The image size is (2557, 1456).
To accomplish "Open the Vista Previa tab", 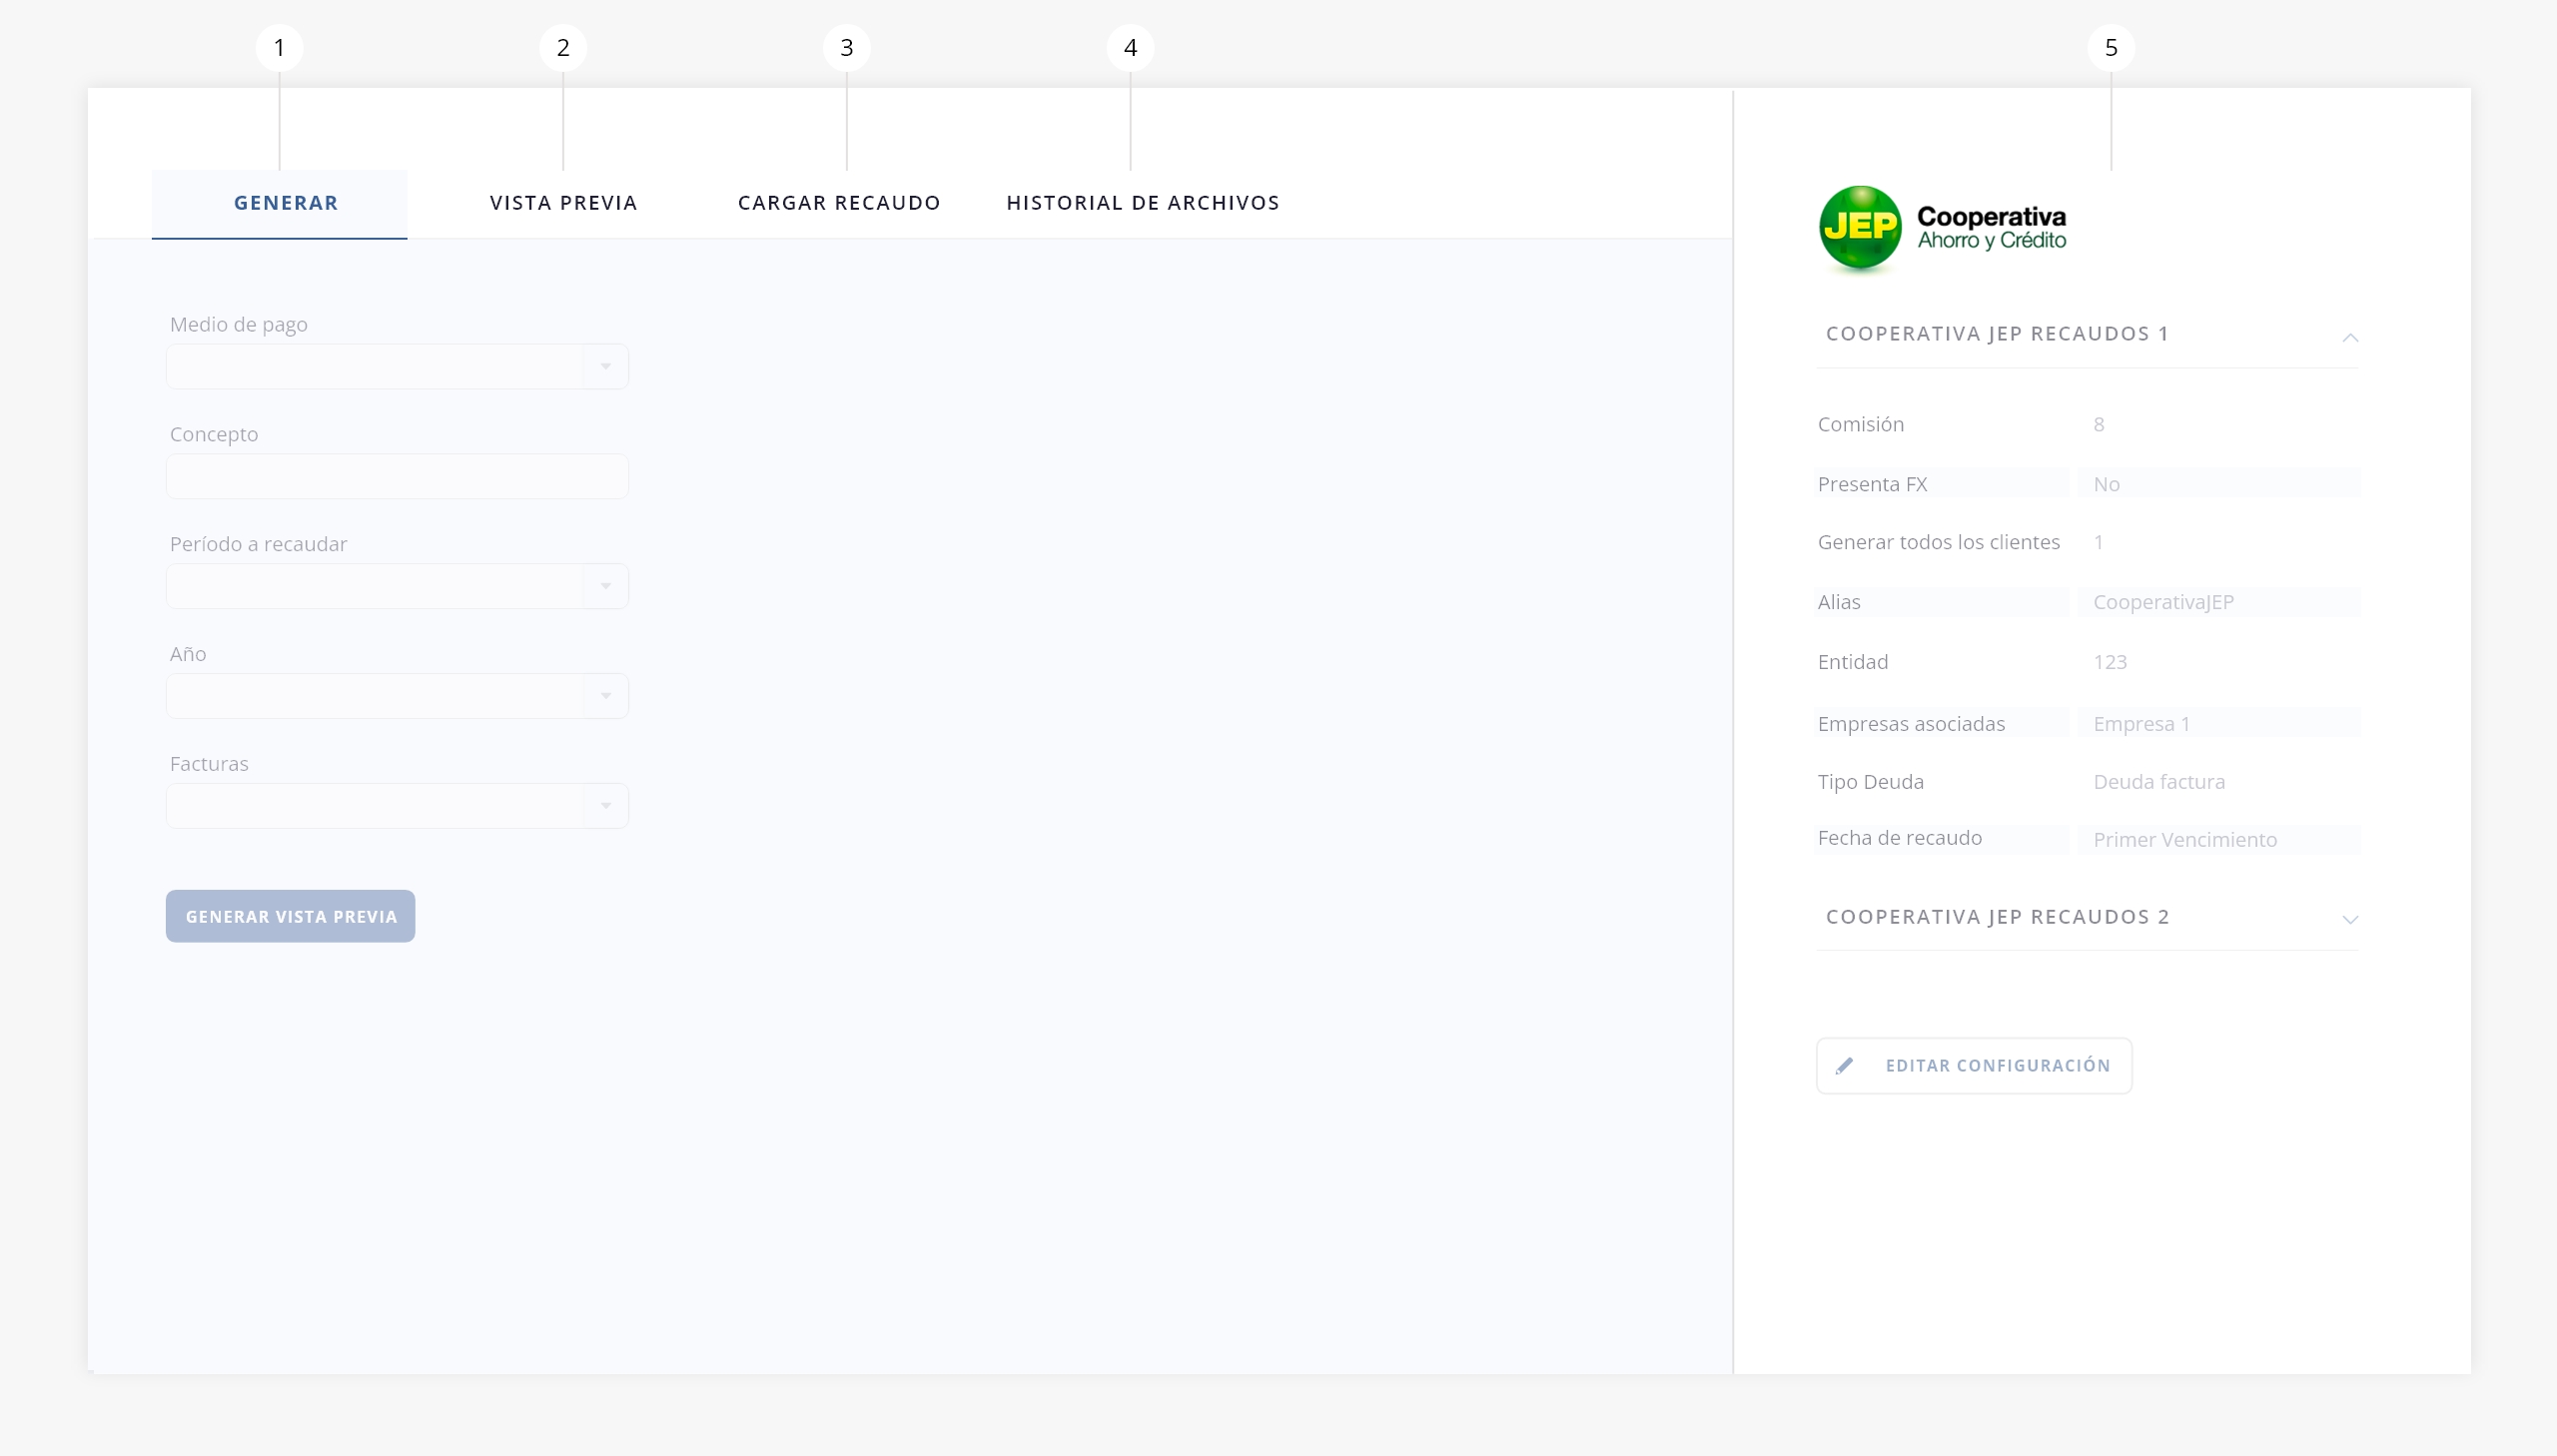I will pyautogui.click(x=564, y=203).
